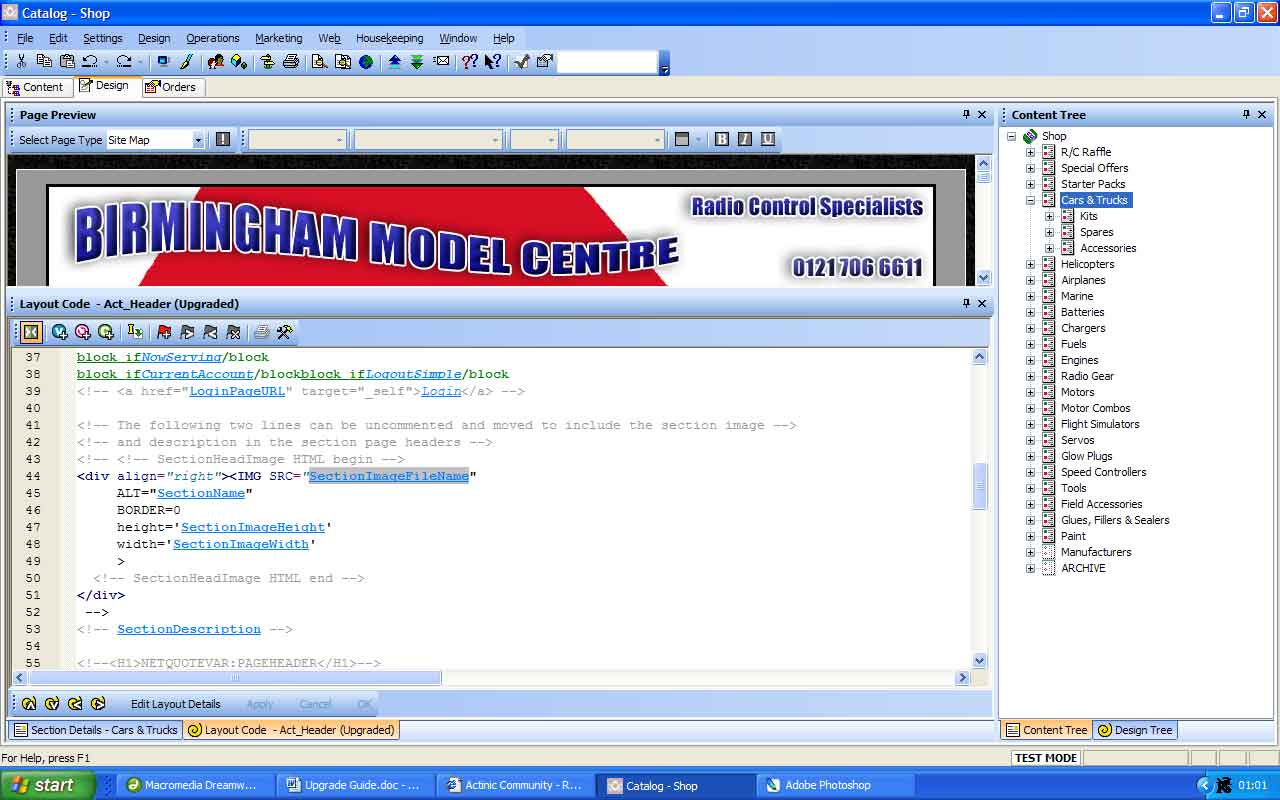
Task: Click the Layout Code vertical scrollbar thumb
Action: pos(980,487)
